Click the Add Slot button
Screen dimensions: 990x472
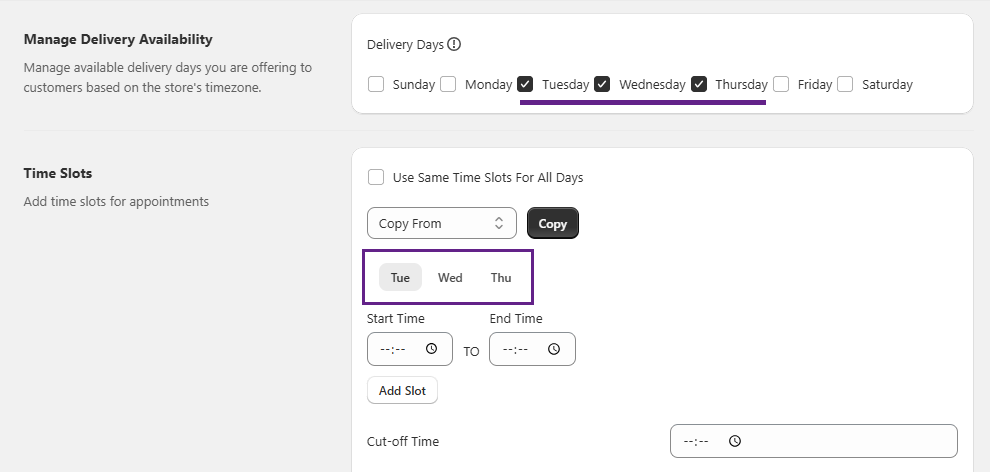coord(402,391)
